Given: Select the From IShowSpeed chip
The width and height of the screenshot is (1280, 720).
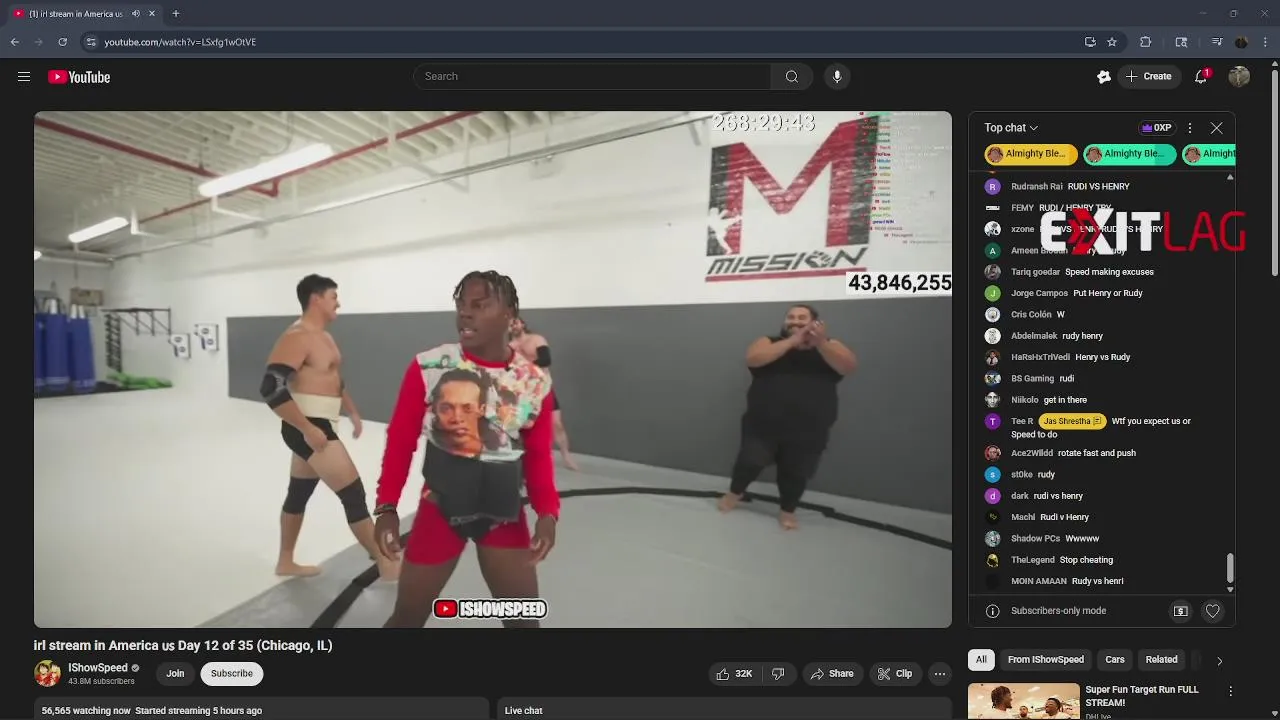Looking at the screenshot, I should [x=1046, y=660].
